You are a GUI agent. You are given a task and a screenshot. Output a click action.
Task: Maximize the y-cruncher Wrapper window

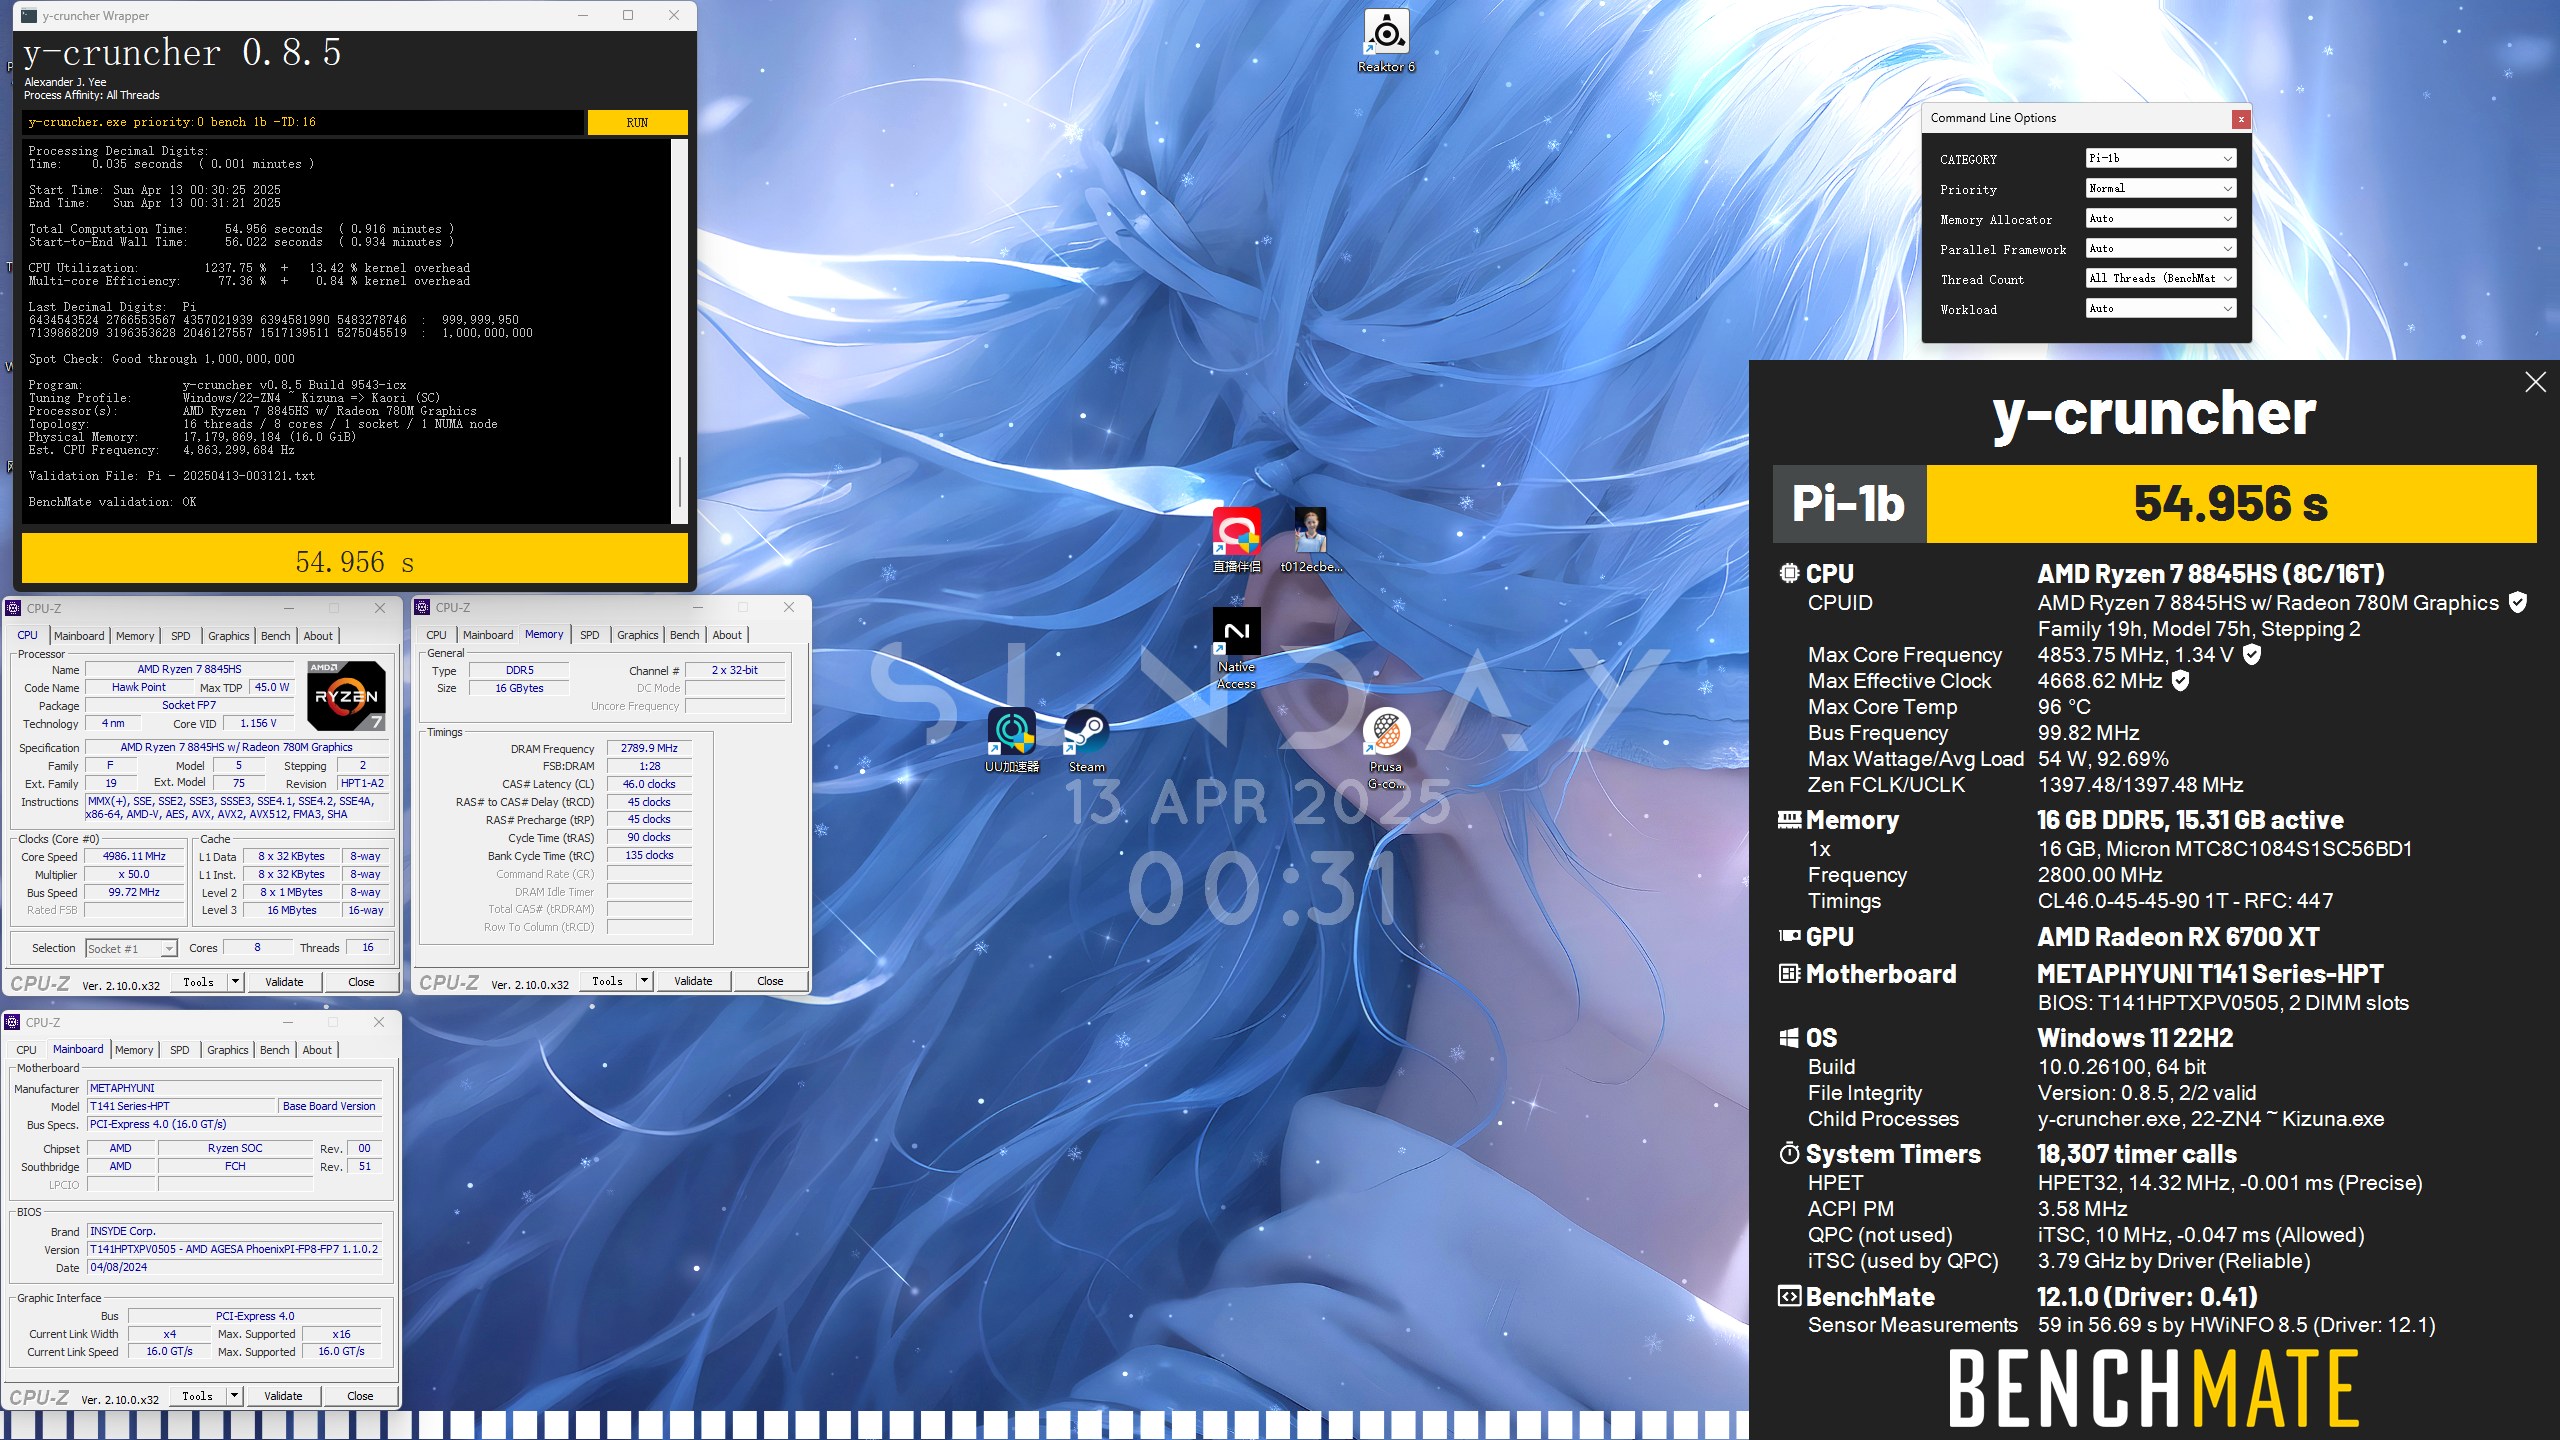(x=628, y=15)
